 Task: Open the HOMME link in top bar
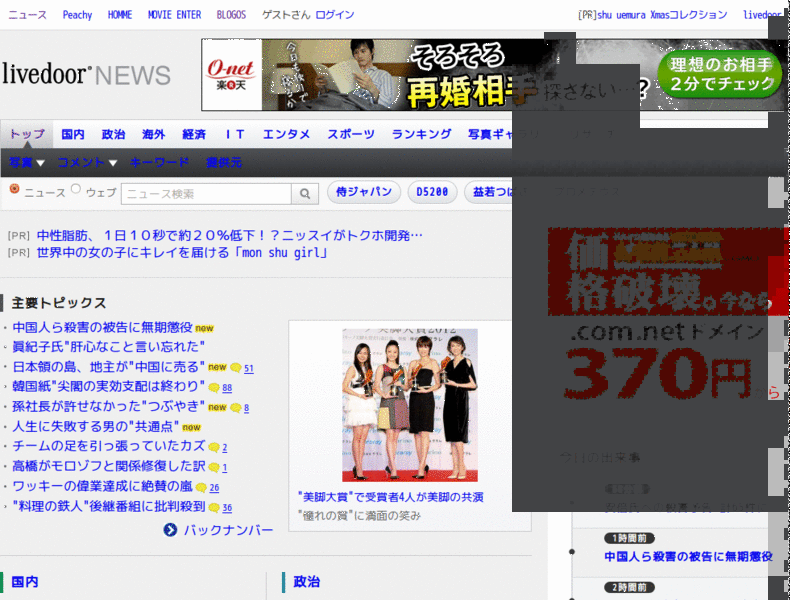pyautogui.click(x=120, y=15)
